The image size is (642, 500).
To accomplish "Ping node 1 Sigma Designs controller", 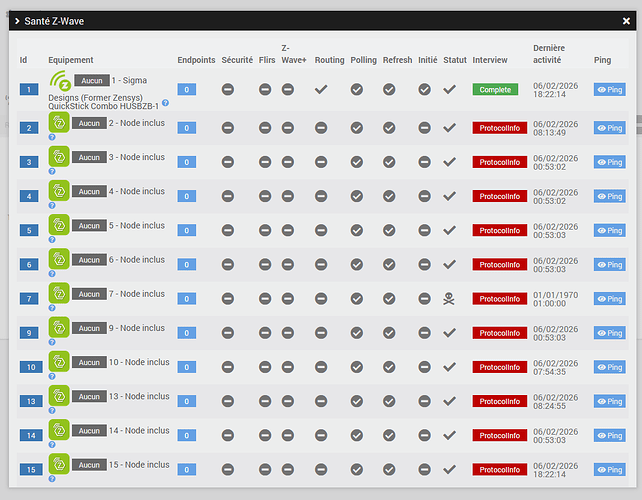I will [x=610, y=90].
